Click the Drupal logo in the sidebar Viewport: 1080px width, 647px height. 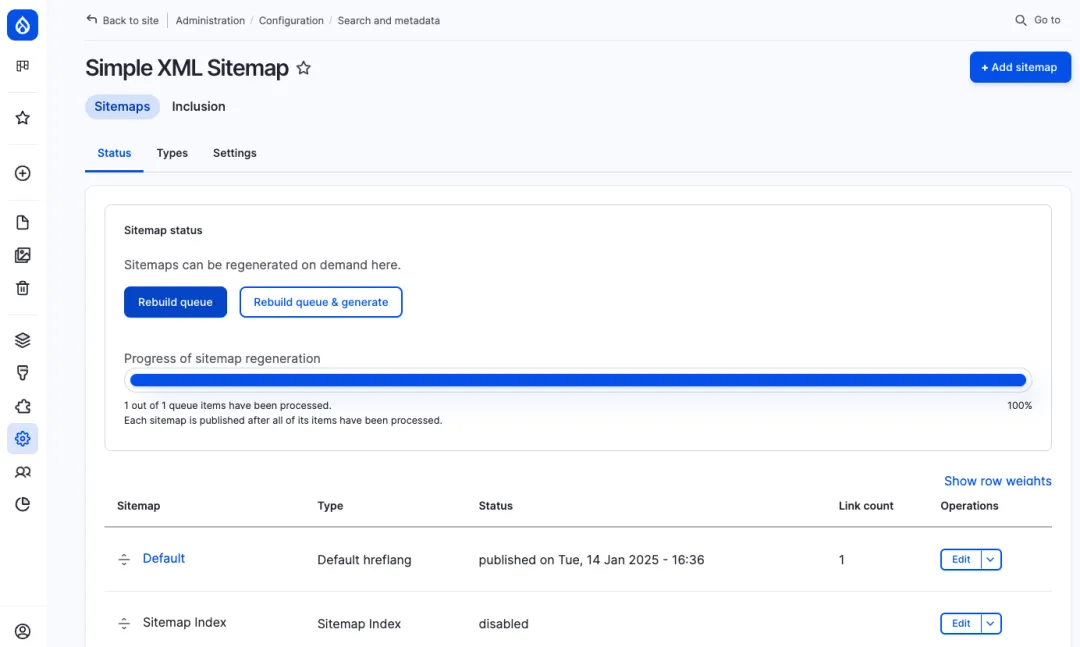(22, 25)
